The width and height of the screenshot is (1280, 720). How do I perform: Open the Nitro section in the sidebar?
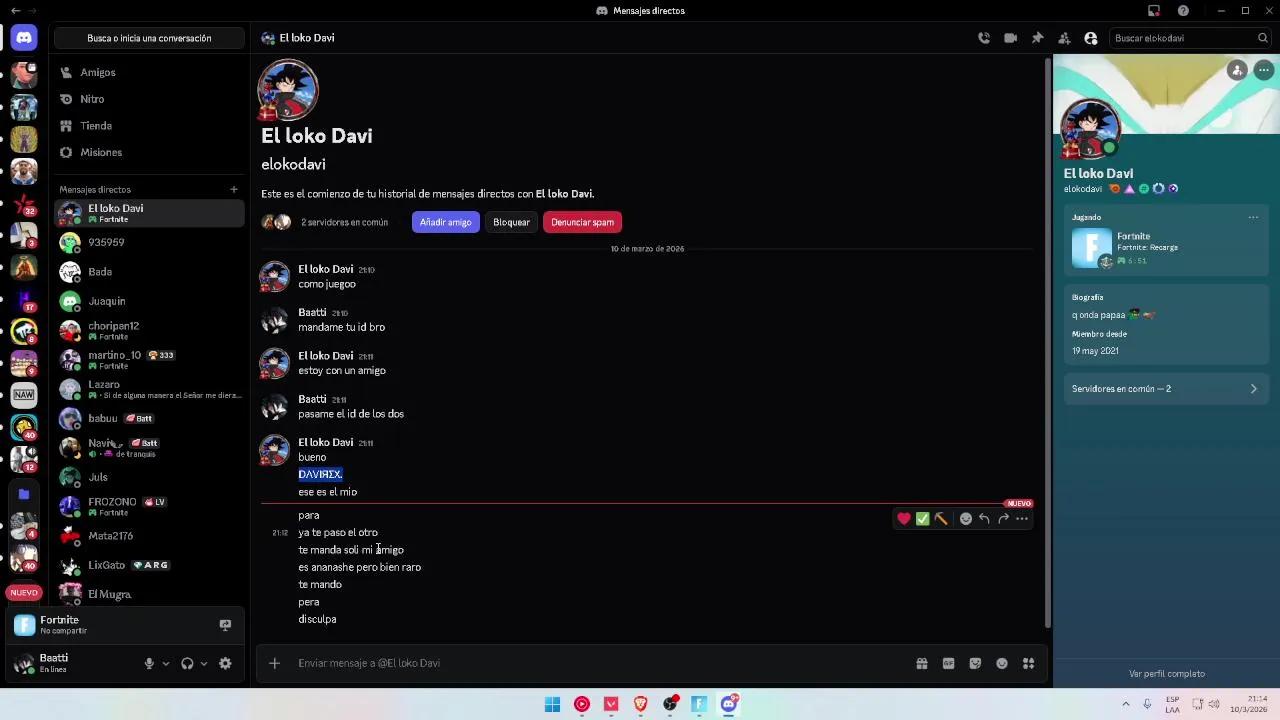92,98
